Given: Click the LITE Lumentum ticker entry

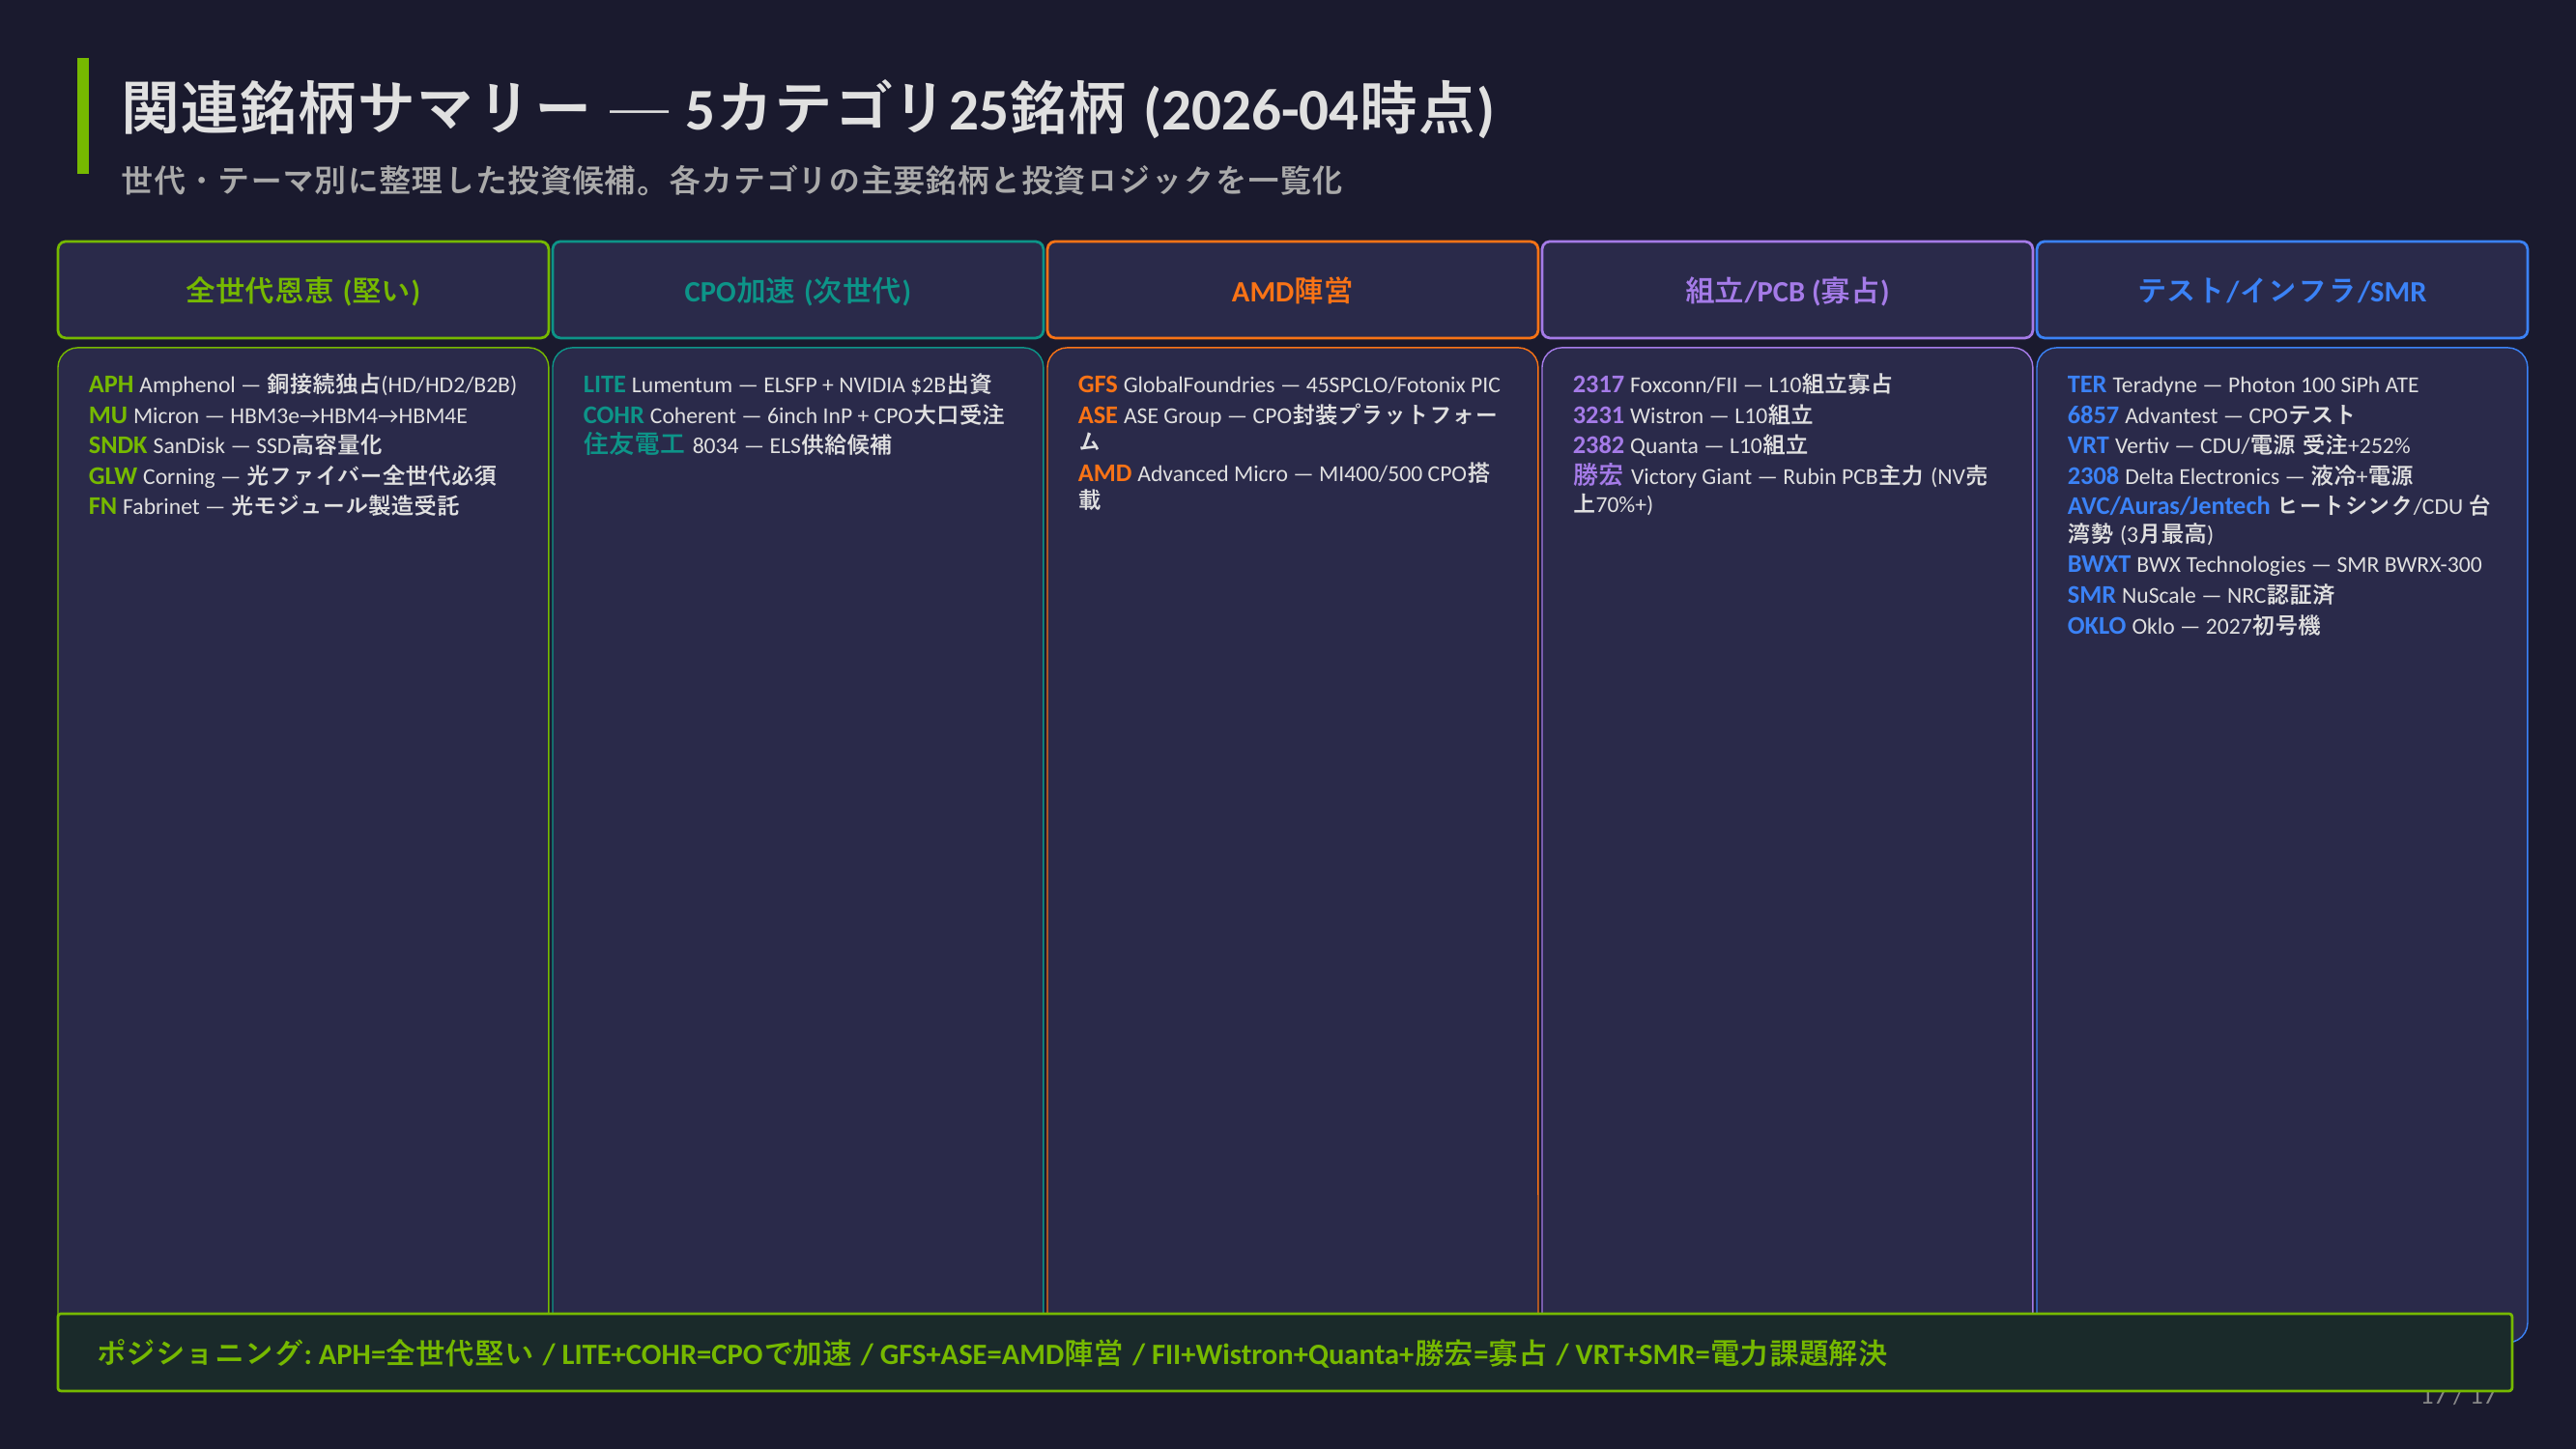Looking at the screenshot, I should pos(786,384).
